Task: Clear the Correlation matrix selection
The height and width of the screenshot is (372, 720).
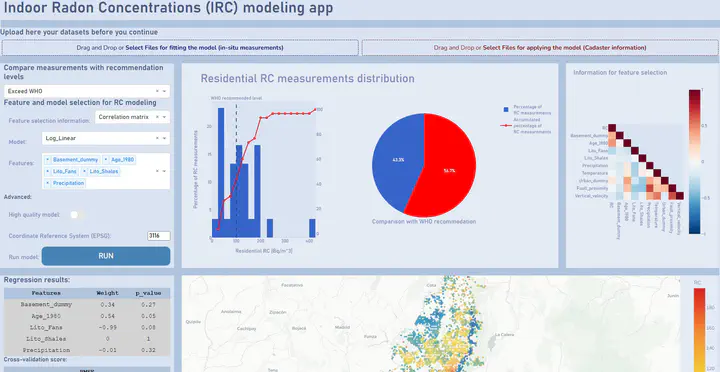Action: coord(157,117)
